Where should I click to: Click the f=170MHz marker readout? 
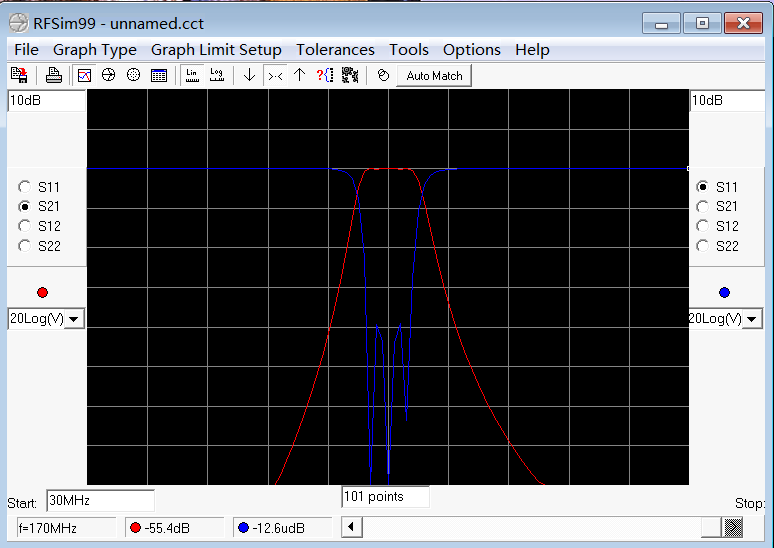point(66,528)
